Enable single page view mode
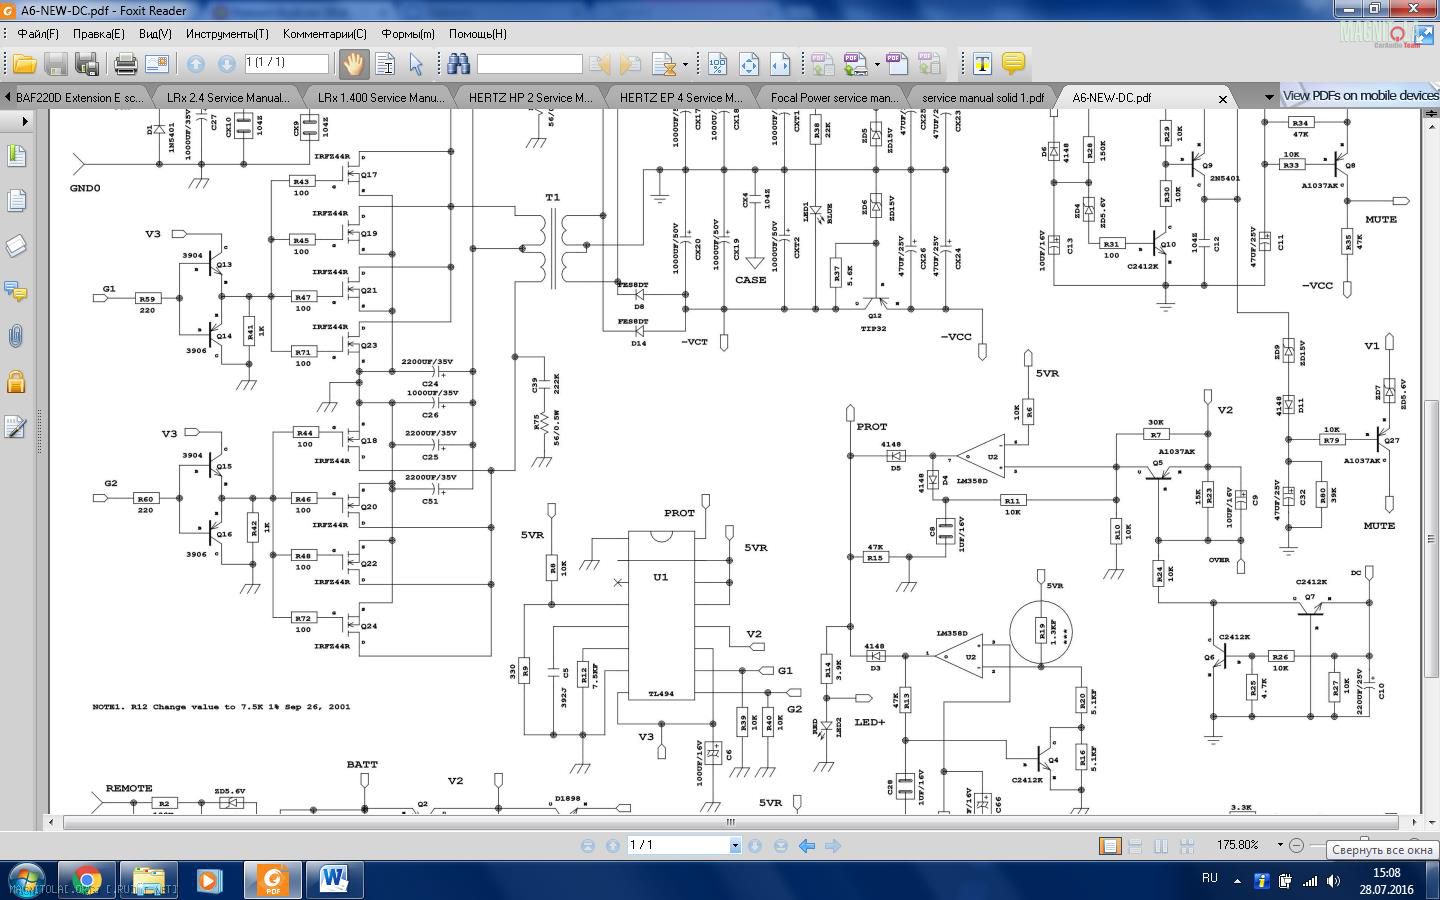Screen dimensions: 1440x900 (1110, 846)
